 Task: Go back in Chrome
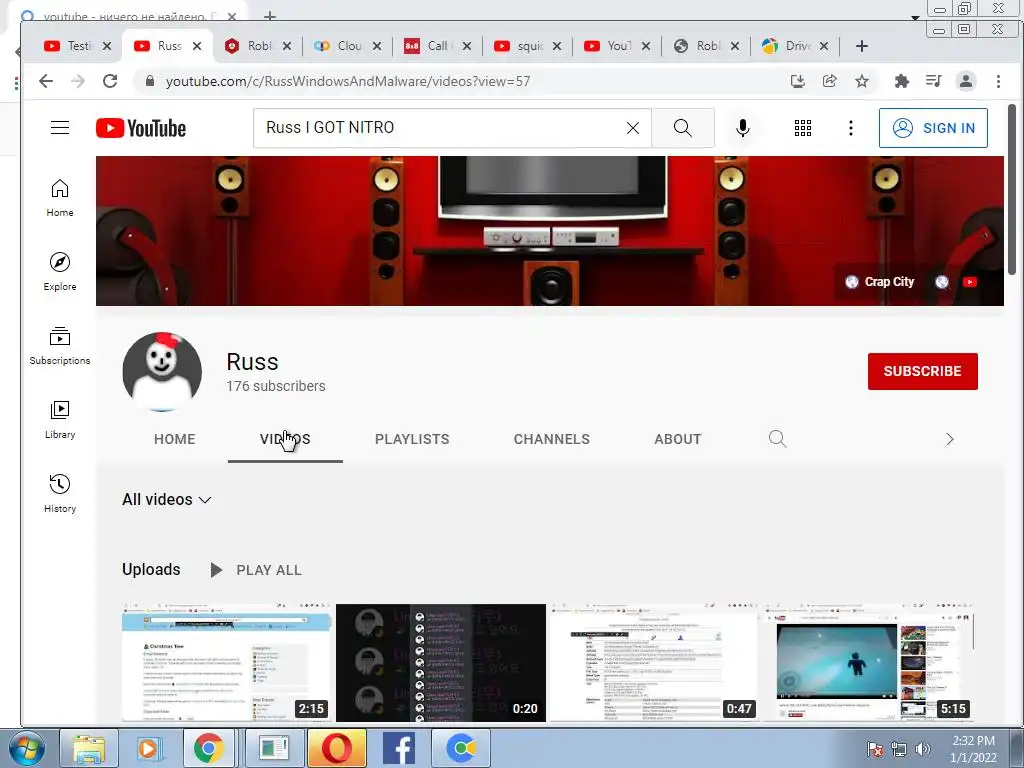click(46, 81)
